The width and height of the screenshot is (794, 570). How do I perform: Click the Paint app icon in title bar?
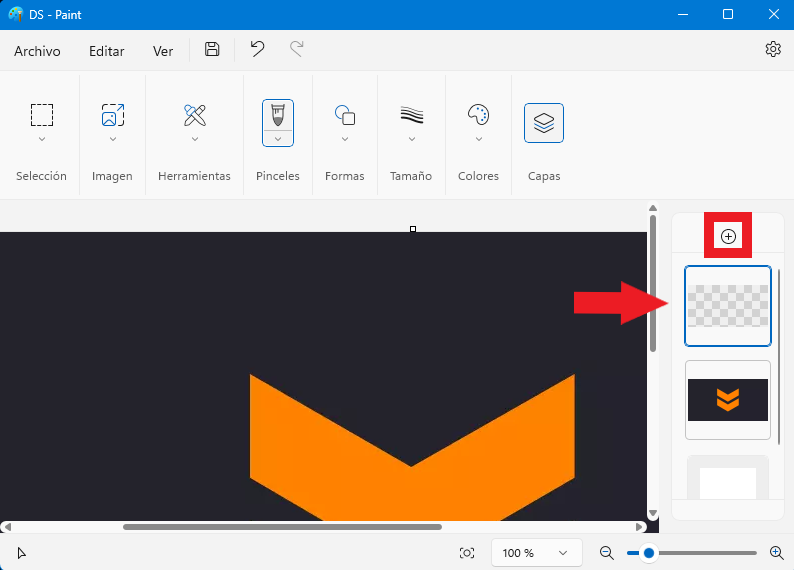[16, 14]
